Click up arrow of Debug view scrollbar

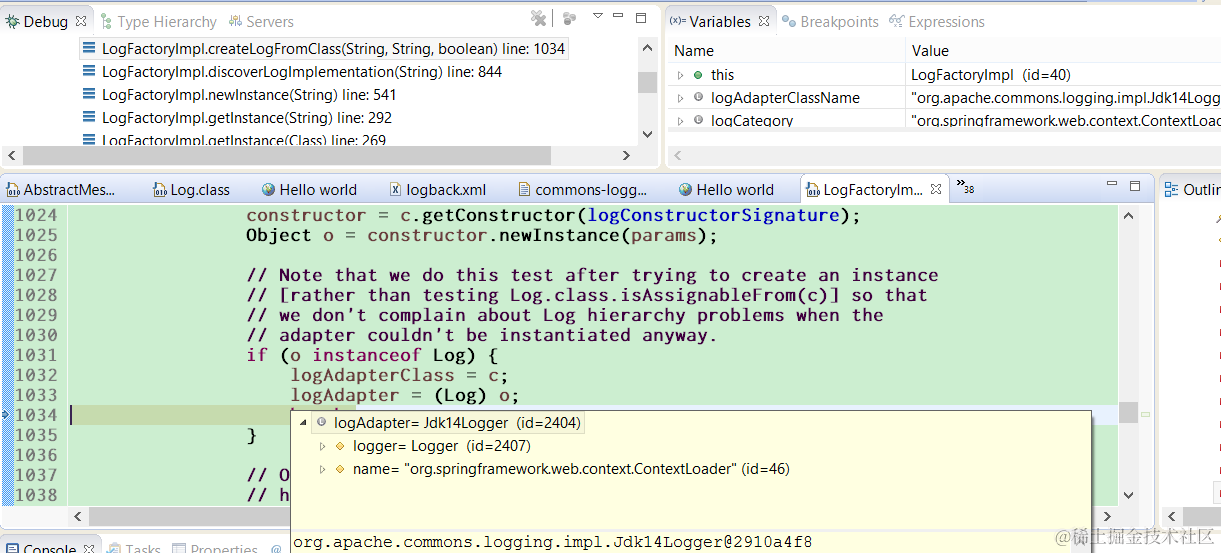pyautogui.click(x=648, y=48)
